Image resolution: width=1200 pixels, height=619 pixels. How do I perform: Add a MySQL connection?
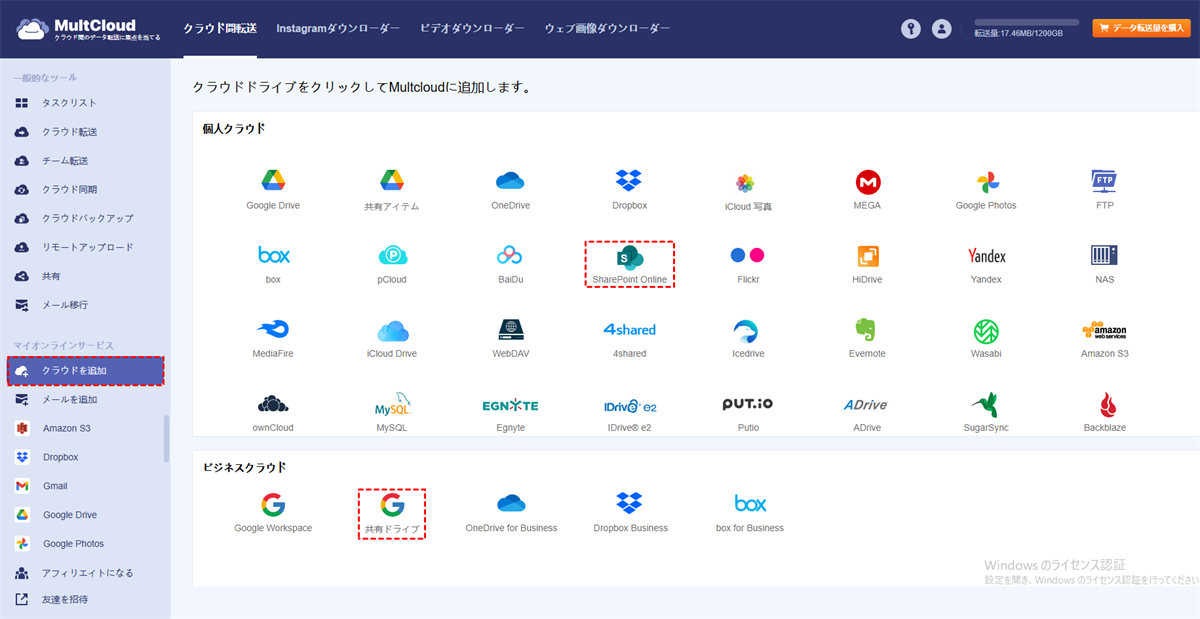point(391,411)
